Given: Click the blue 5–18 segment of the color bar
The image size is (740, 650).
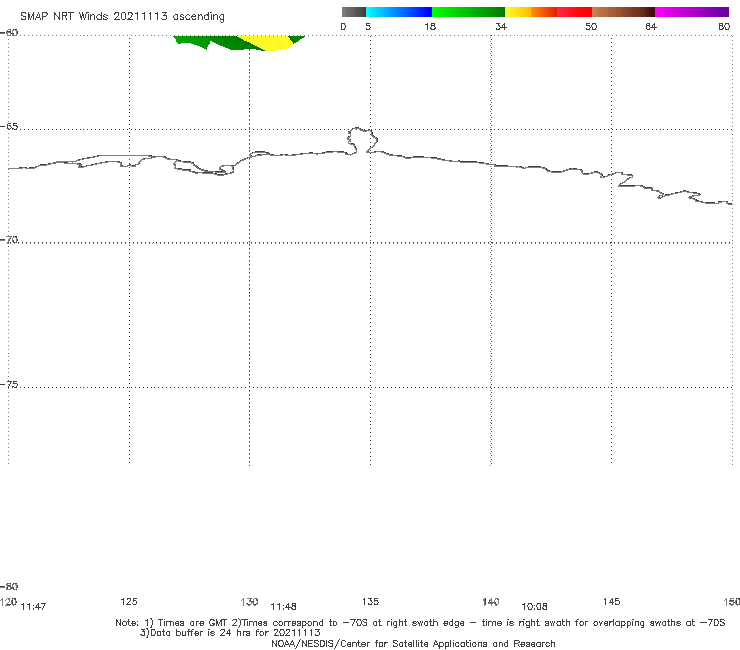Looking at the screenshot, I should [x=399, y=12].
